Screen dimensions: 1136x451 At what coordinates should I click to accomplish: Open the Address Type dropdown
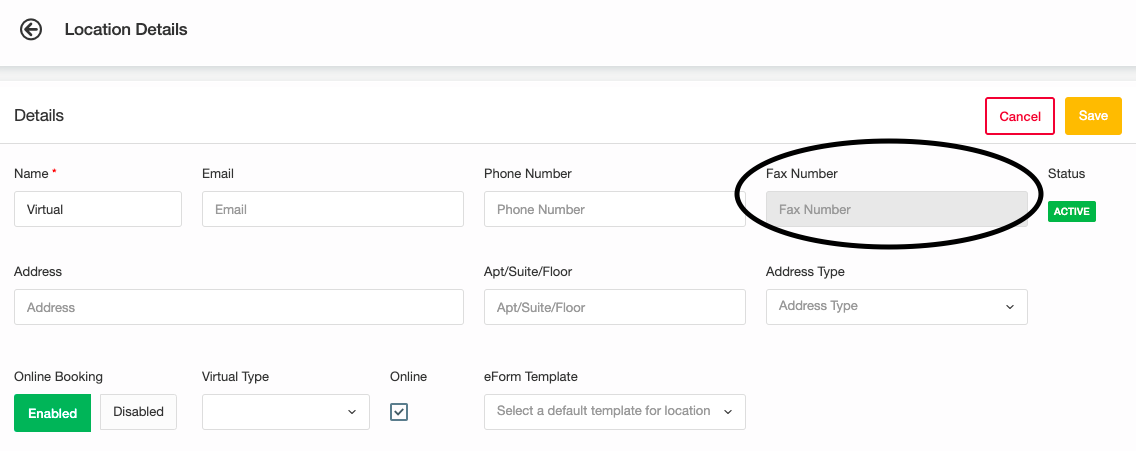point(896,307)
